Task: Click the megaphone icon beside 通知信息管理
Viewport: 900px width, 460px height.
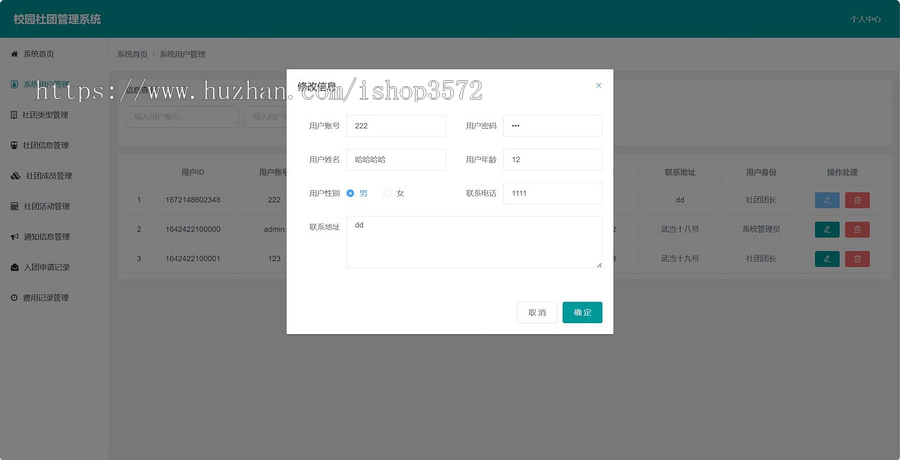Action: coord(15,237)
